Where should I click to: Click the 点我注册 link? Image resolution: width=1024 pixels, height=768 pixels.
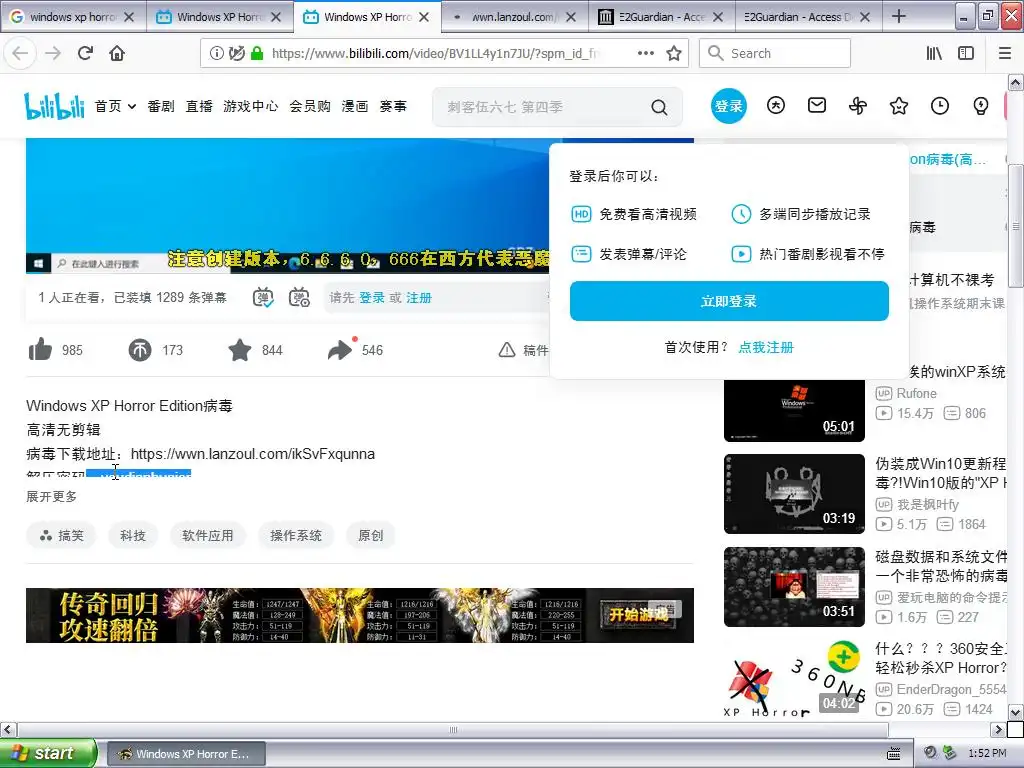click(766, 347)
